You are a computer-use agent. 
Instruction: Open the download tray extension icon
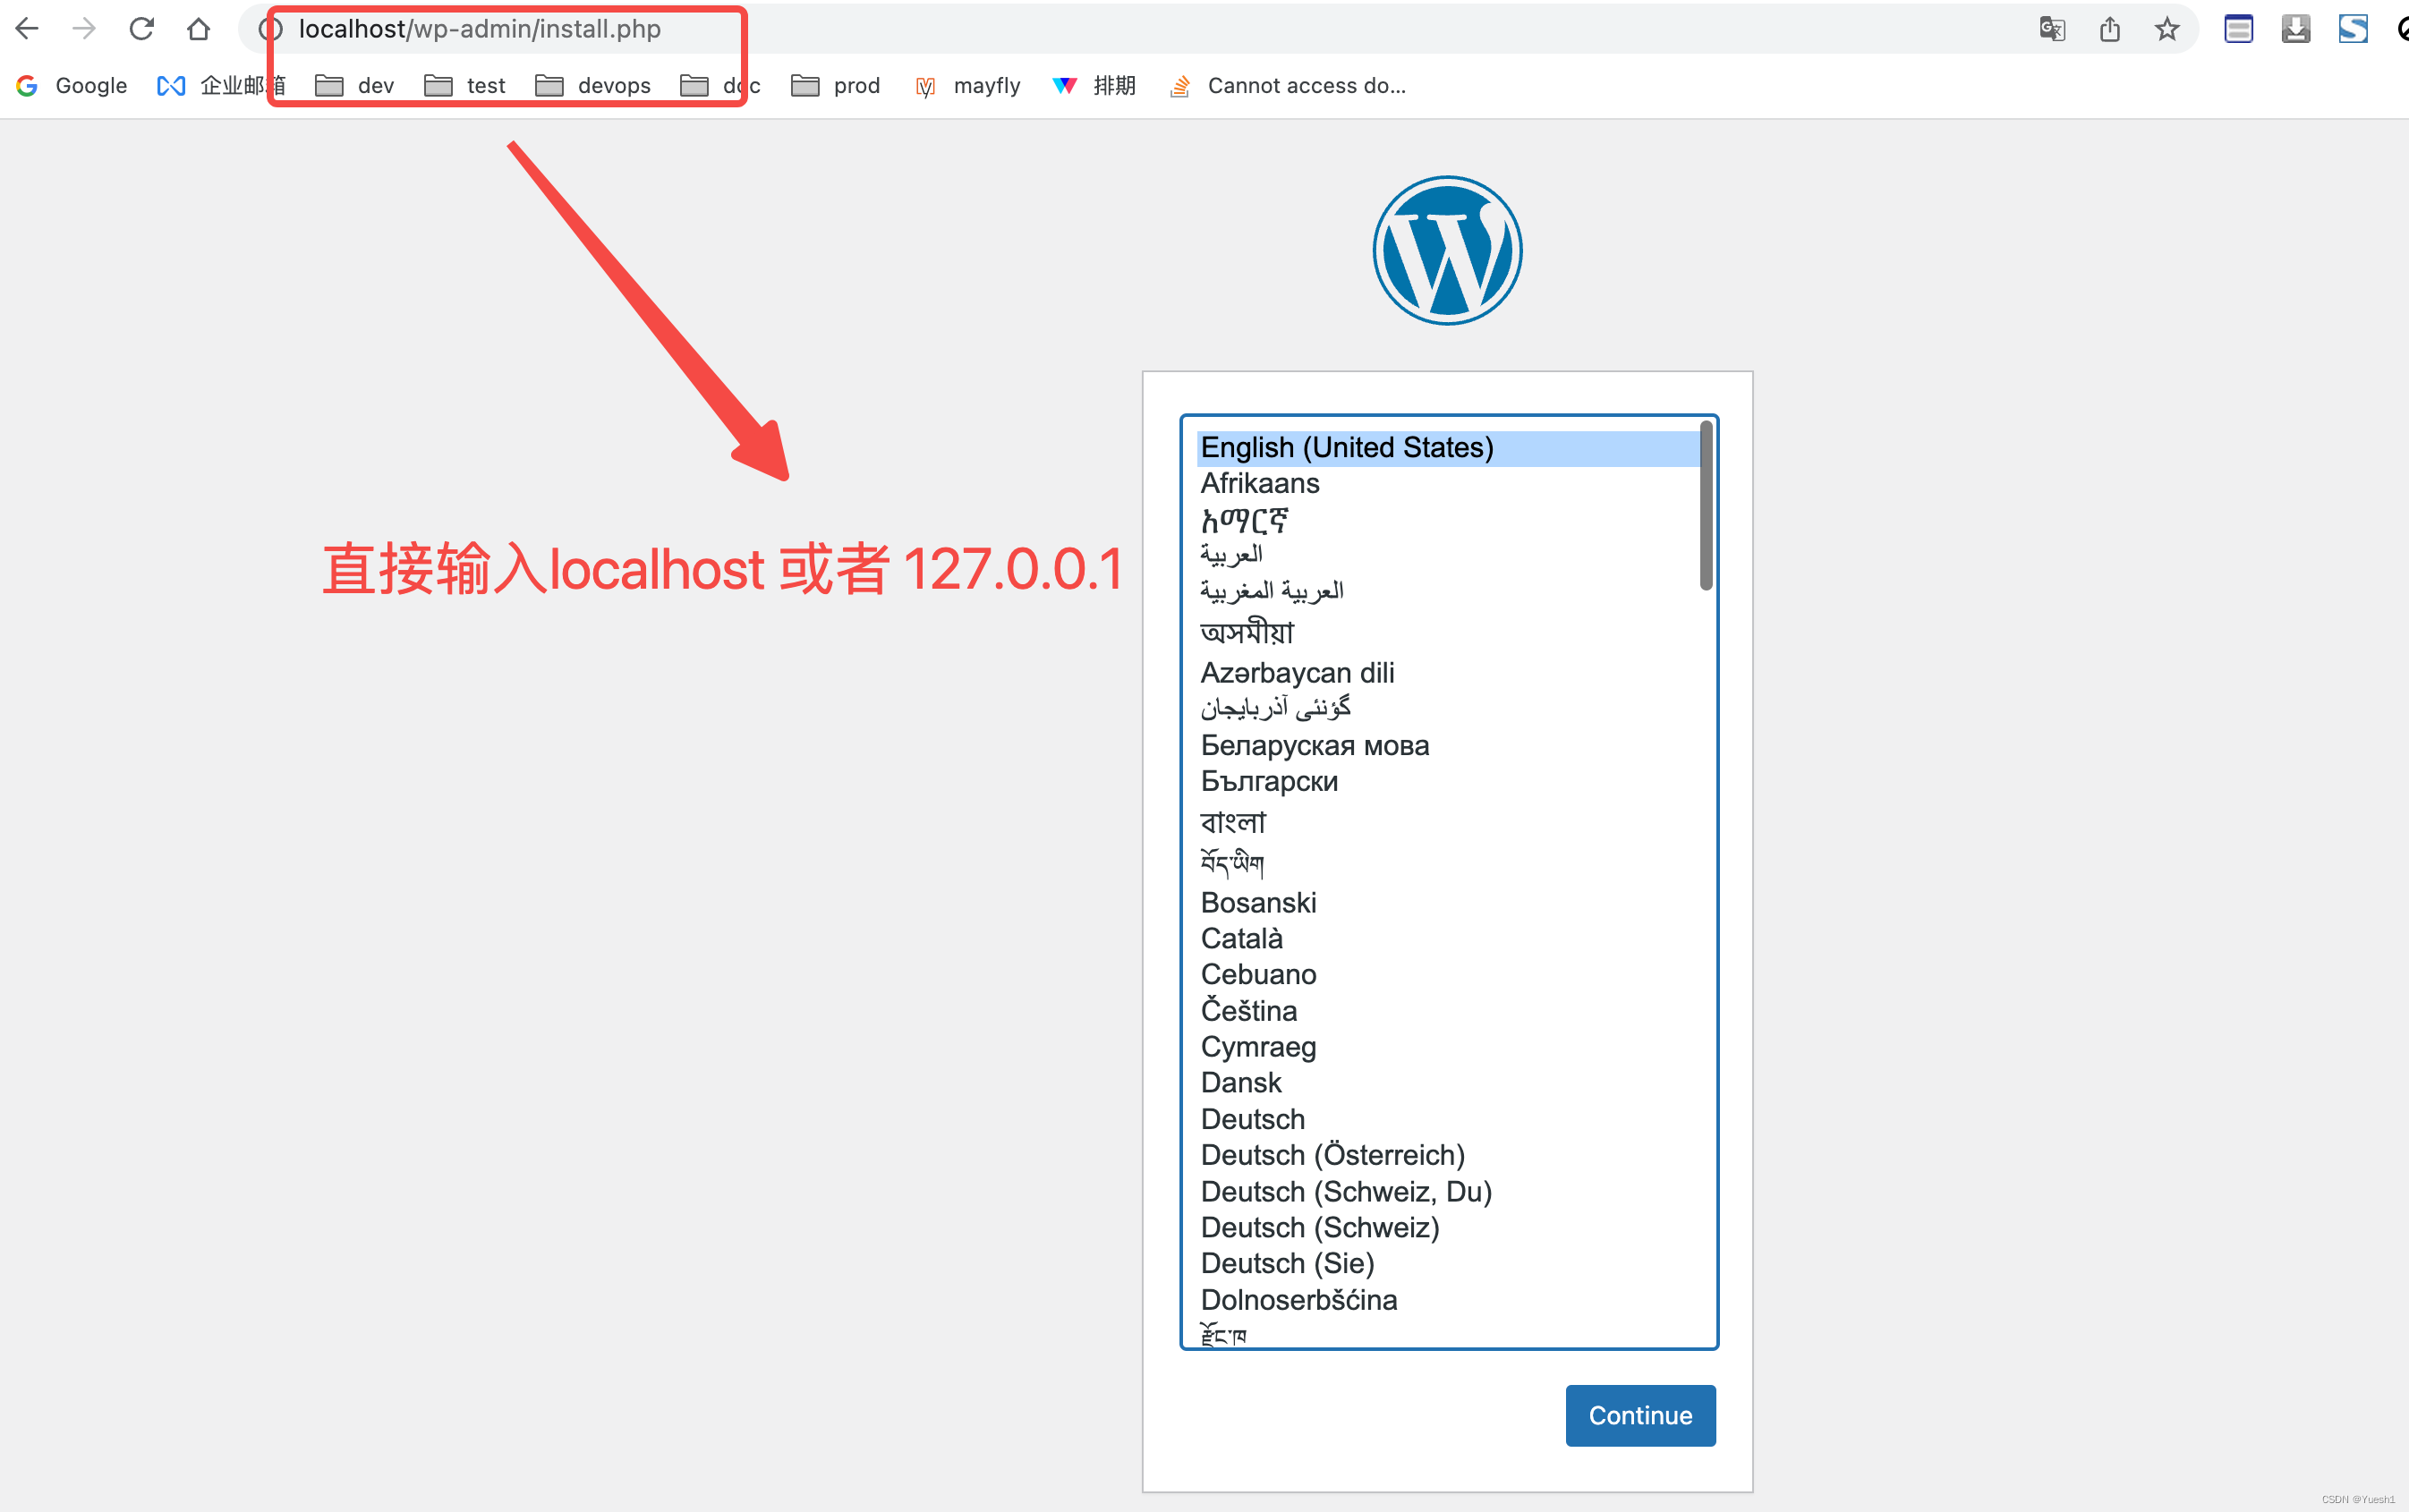click(x=2296, y=29)
